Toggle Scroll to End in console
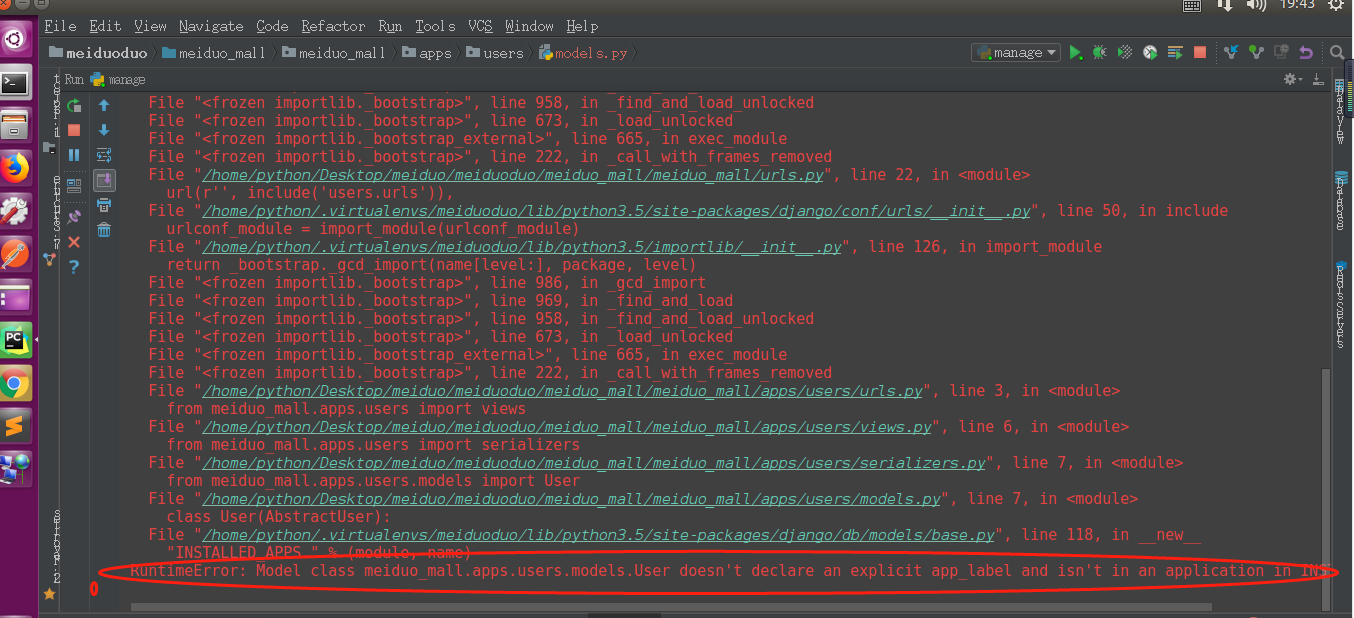Viewport: 1354px width, 618px height. [104, 181]
